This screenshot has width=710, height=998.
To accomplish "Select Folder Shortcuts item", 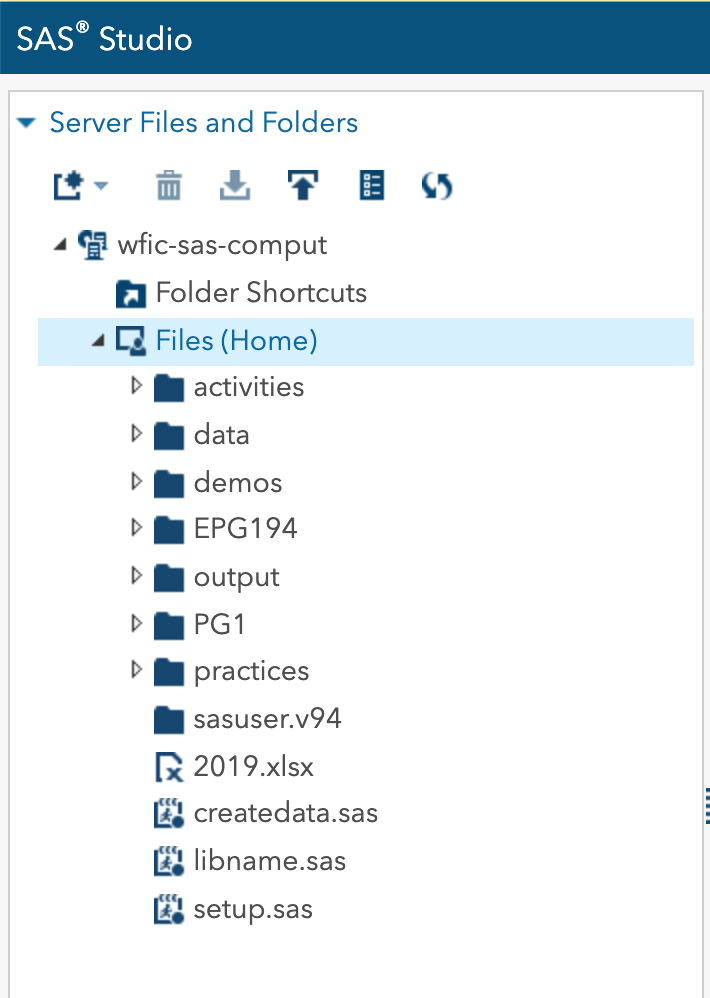I will (x=261, y=293).
